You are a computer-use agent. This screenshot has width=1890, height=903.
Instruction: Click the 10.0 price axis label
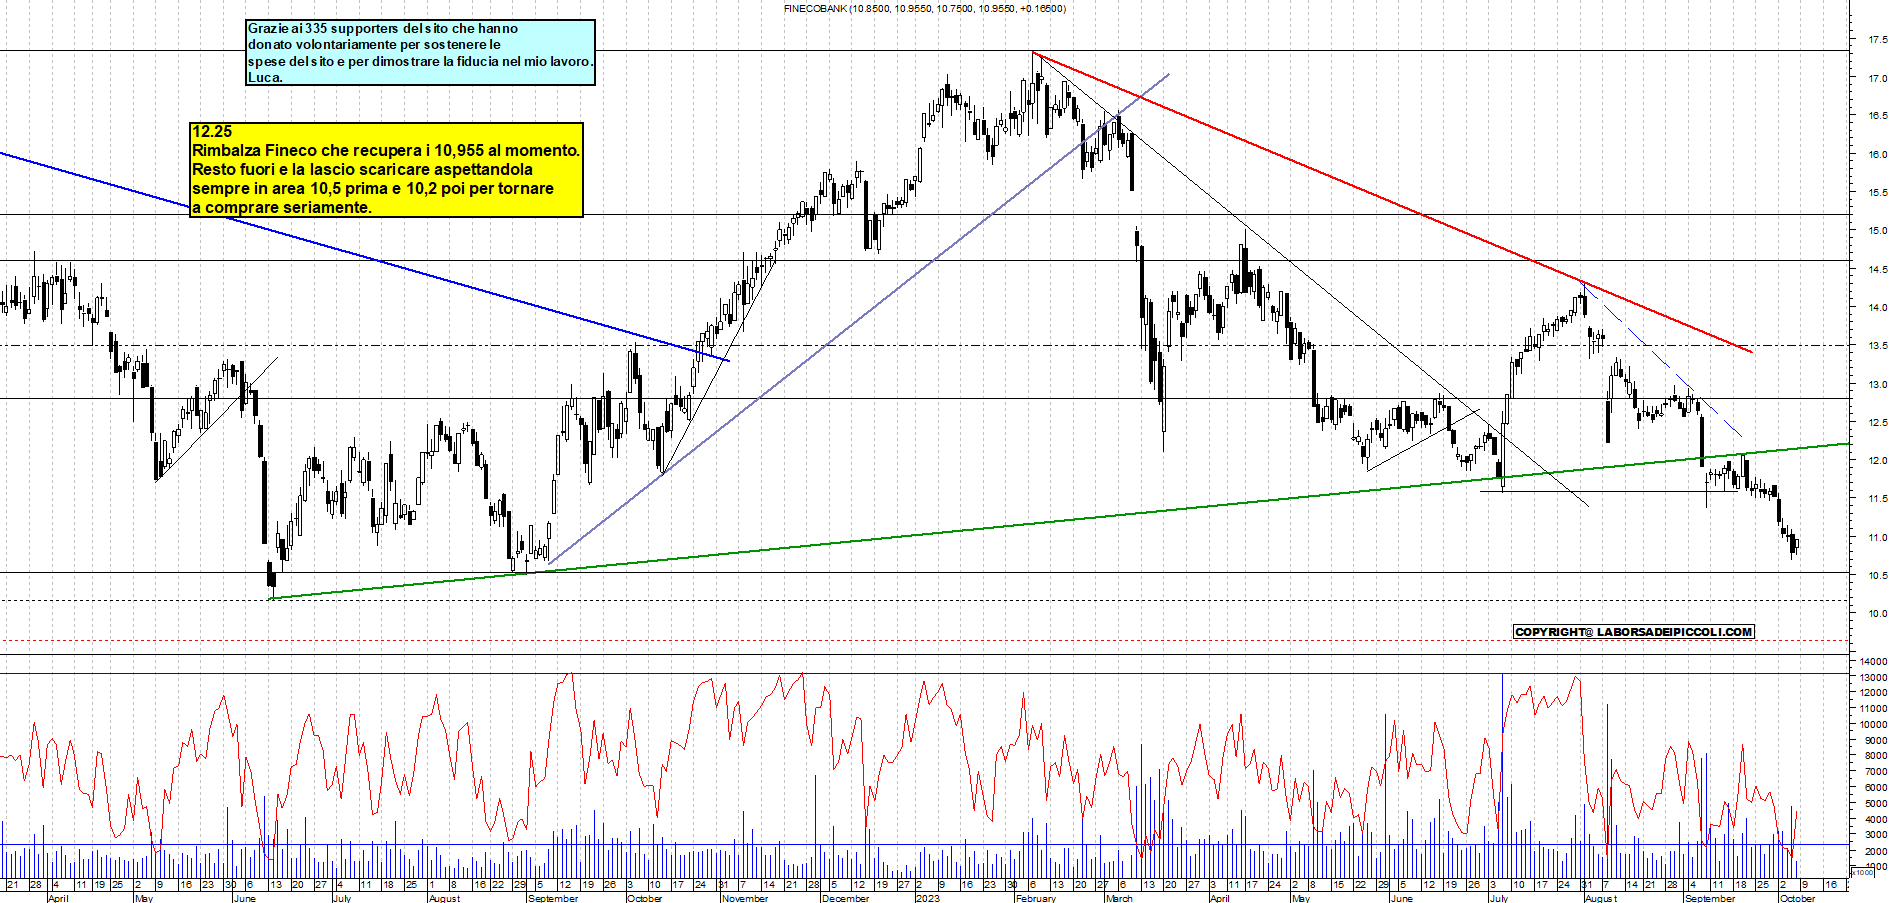(x=1877, y=614)
